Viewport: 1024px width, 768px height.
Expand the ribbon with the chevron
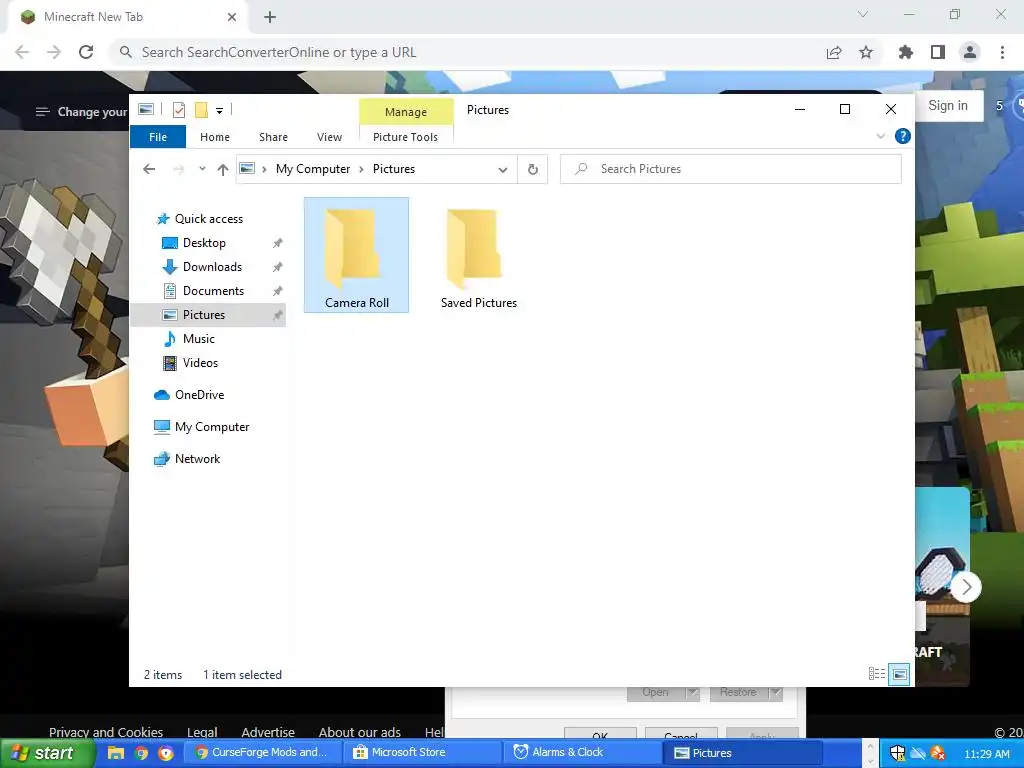point(880,136)
